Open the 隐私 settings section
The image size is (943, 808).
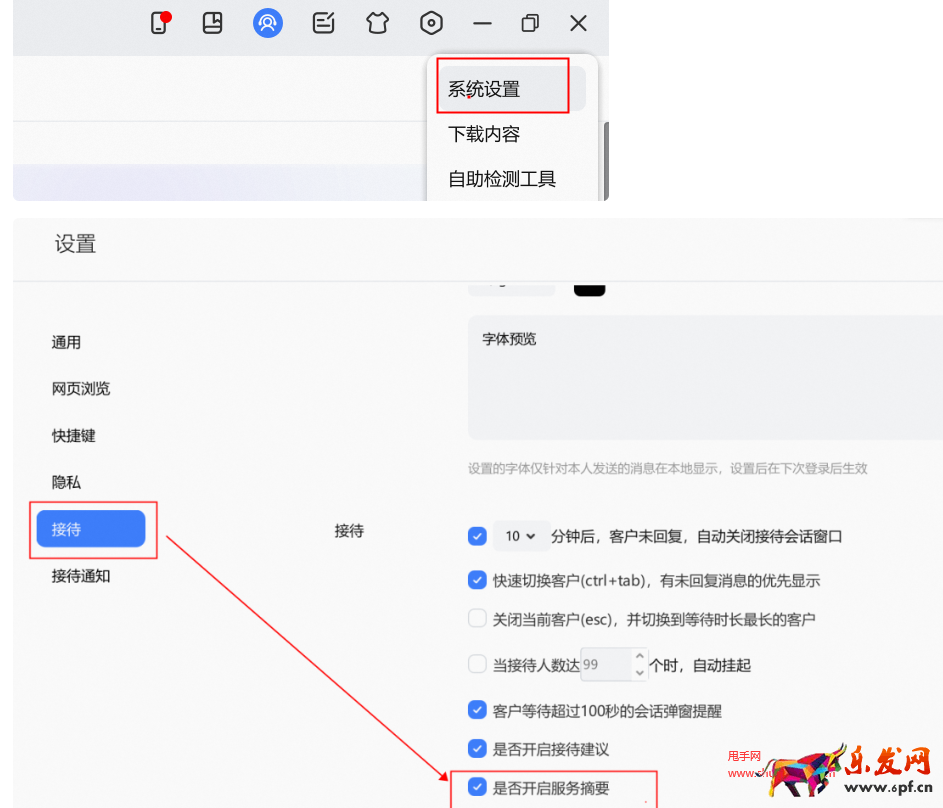[66, 482]
